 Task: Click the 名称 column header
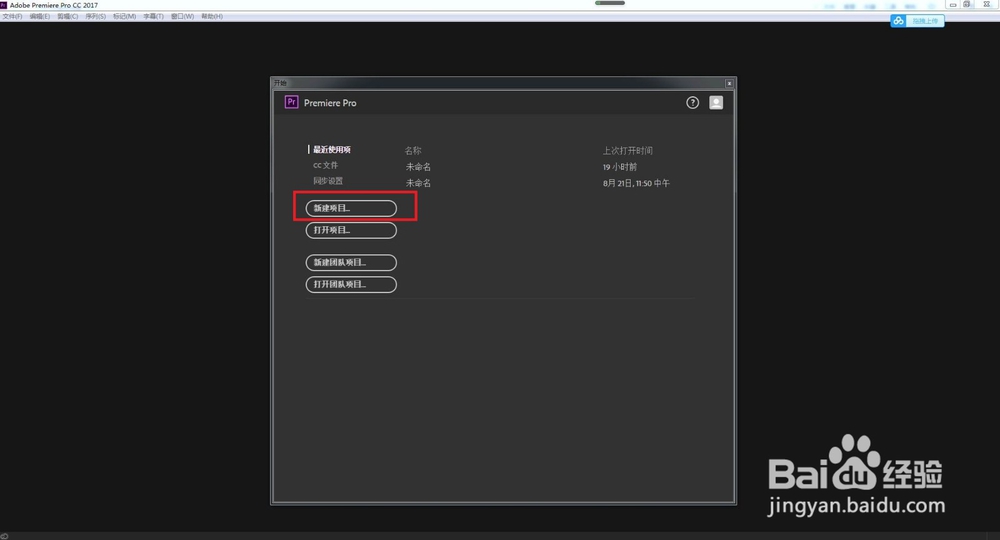coord(413,151)
